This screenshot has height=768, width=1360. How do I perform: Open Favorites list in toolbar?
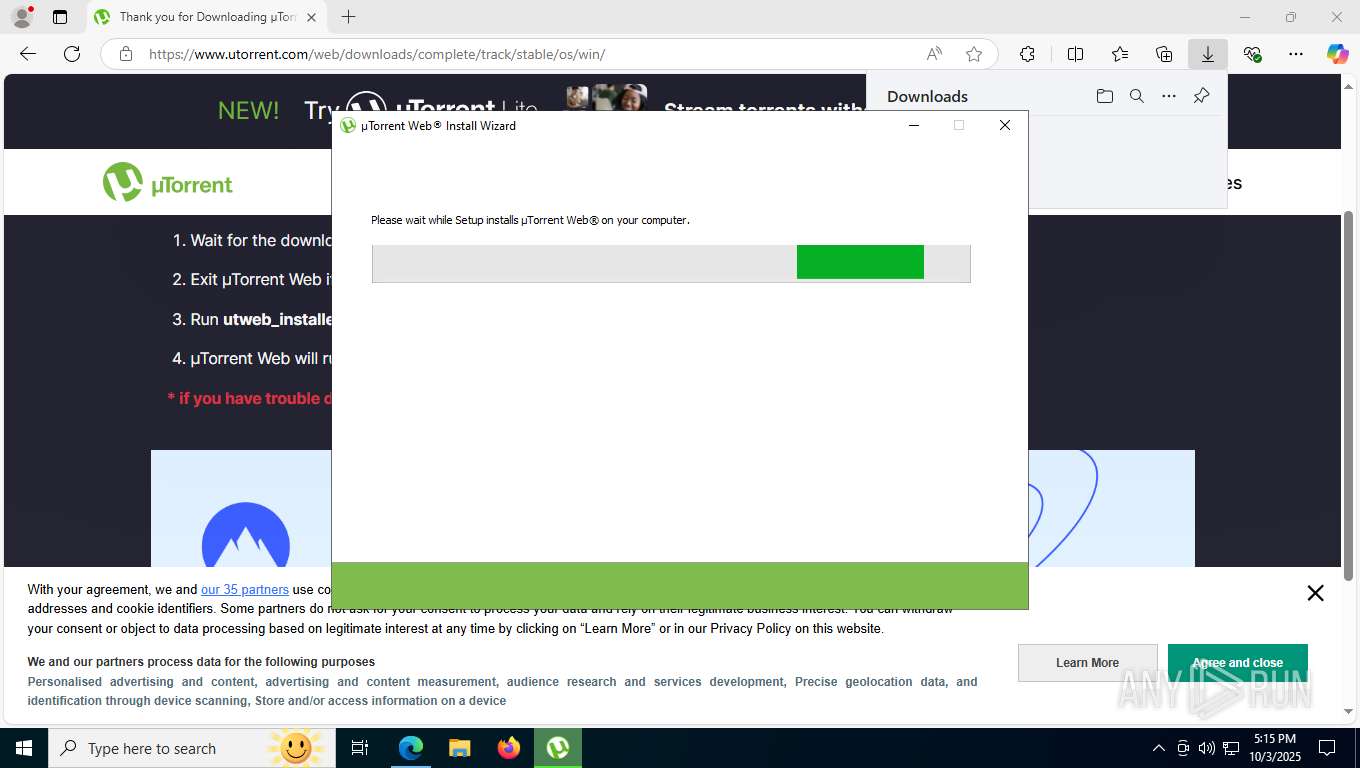pos(1120,54)
